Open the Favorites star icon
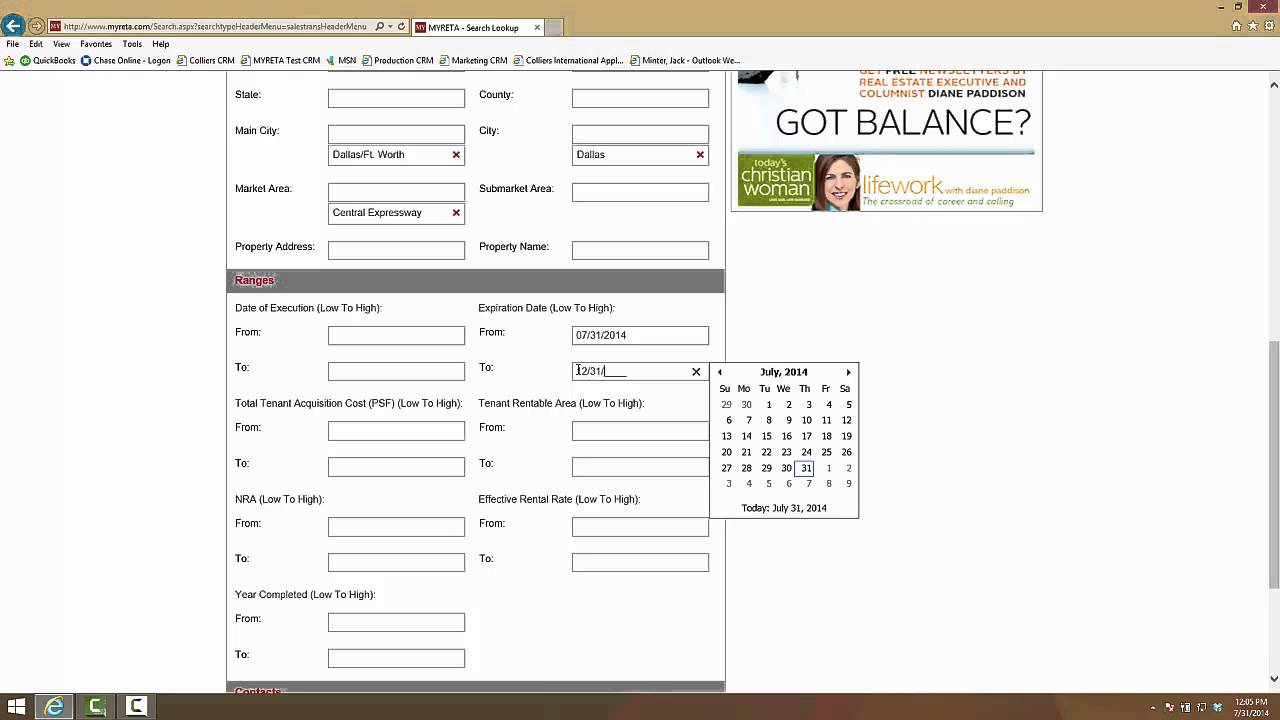Image resolution: width=1280 pixels, height=720 pixels. click(x=1253, y=26)
